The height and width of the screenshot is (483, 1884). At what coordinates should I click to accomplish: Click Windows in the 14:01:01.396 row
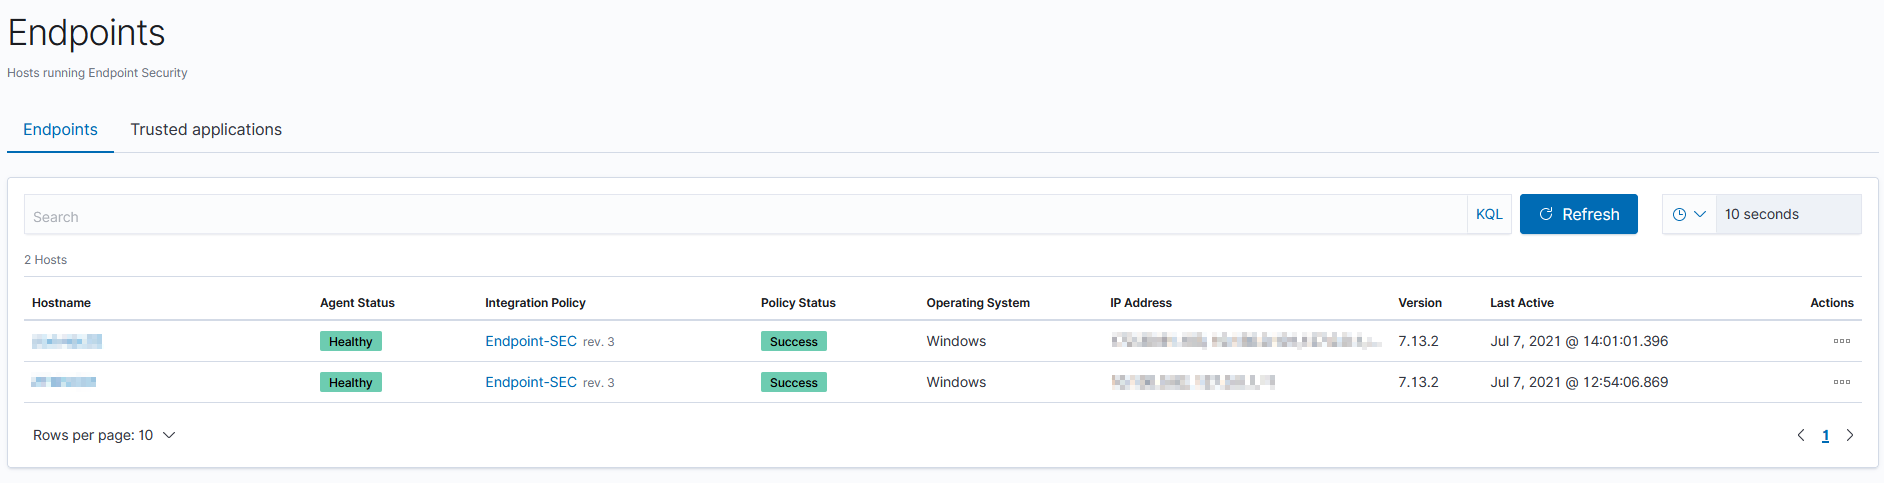coord(956,341)
